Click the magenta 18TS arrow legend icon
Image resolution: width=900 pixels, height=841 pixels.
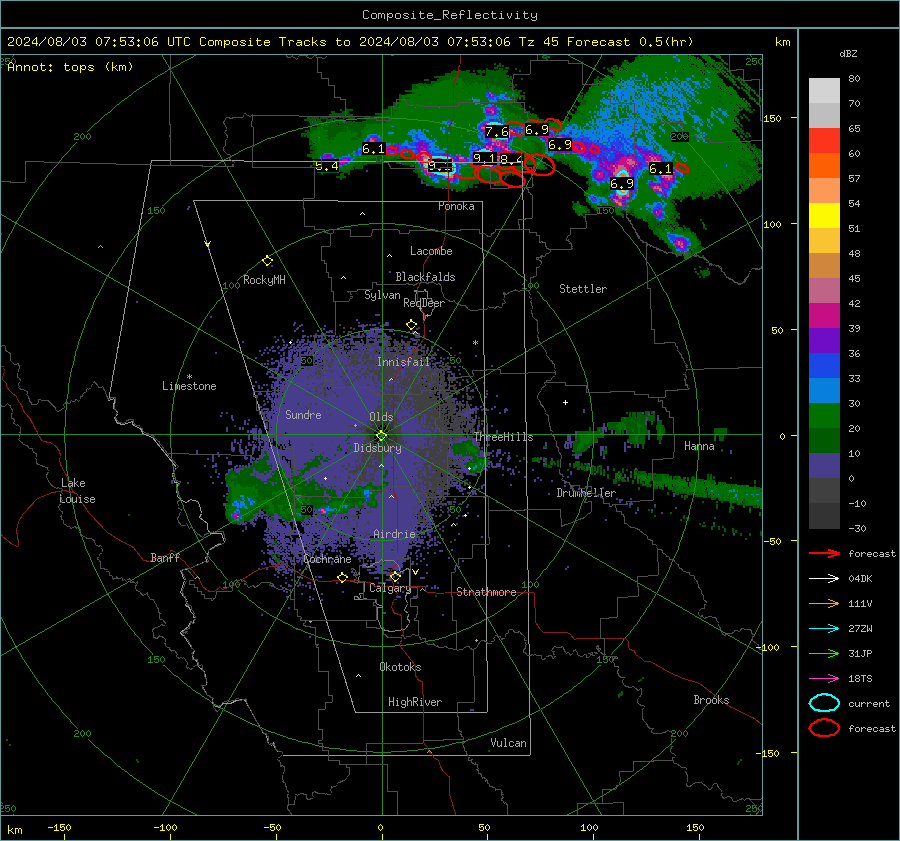[824, 679]
